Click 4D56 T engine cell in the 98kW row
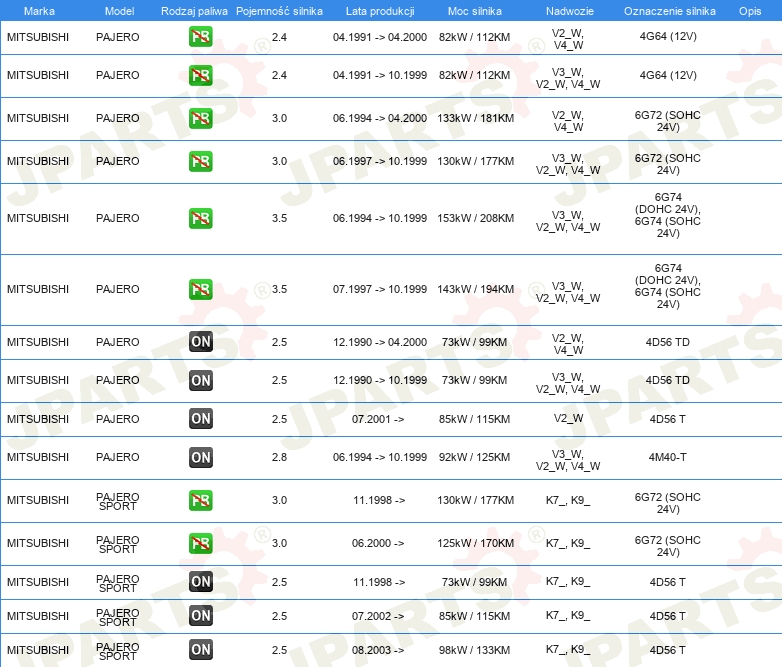This screenshot has width=782, height=667. [668, 650]
